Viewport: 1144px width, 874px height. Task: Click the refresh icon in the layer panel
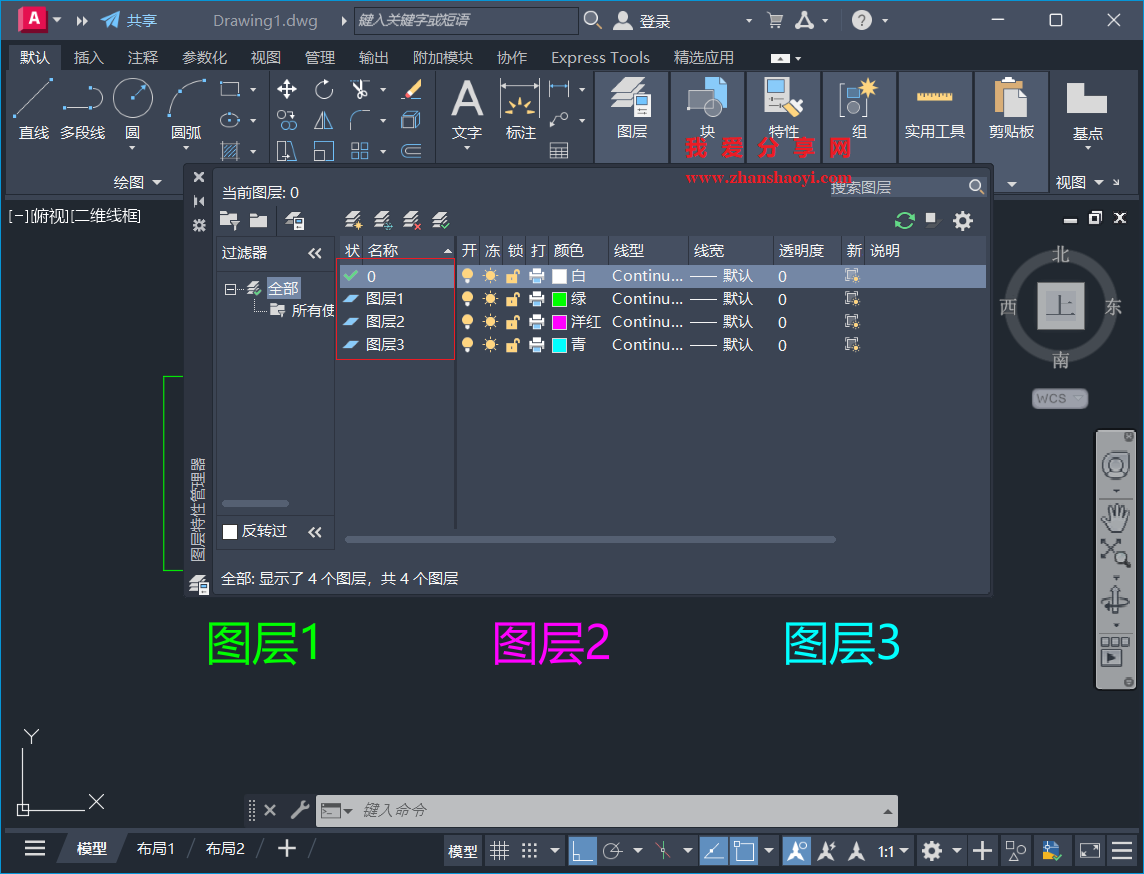904,220
